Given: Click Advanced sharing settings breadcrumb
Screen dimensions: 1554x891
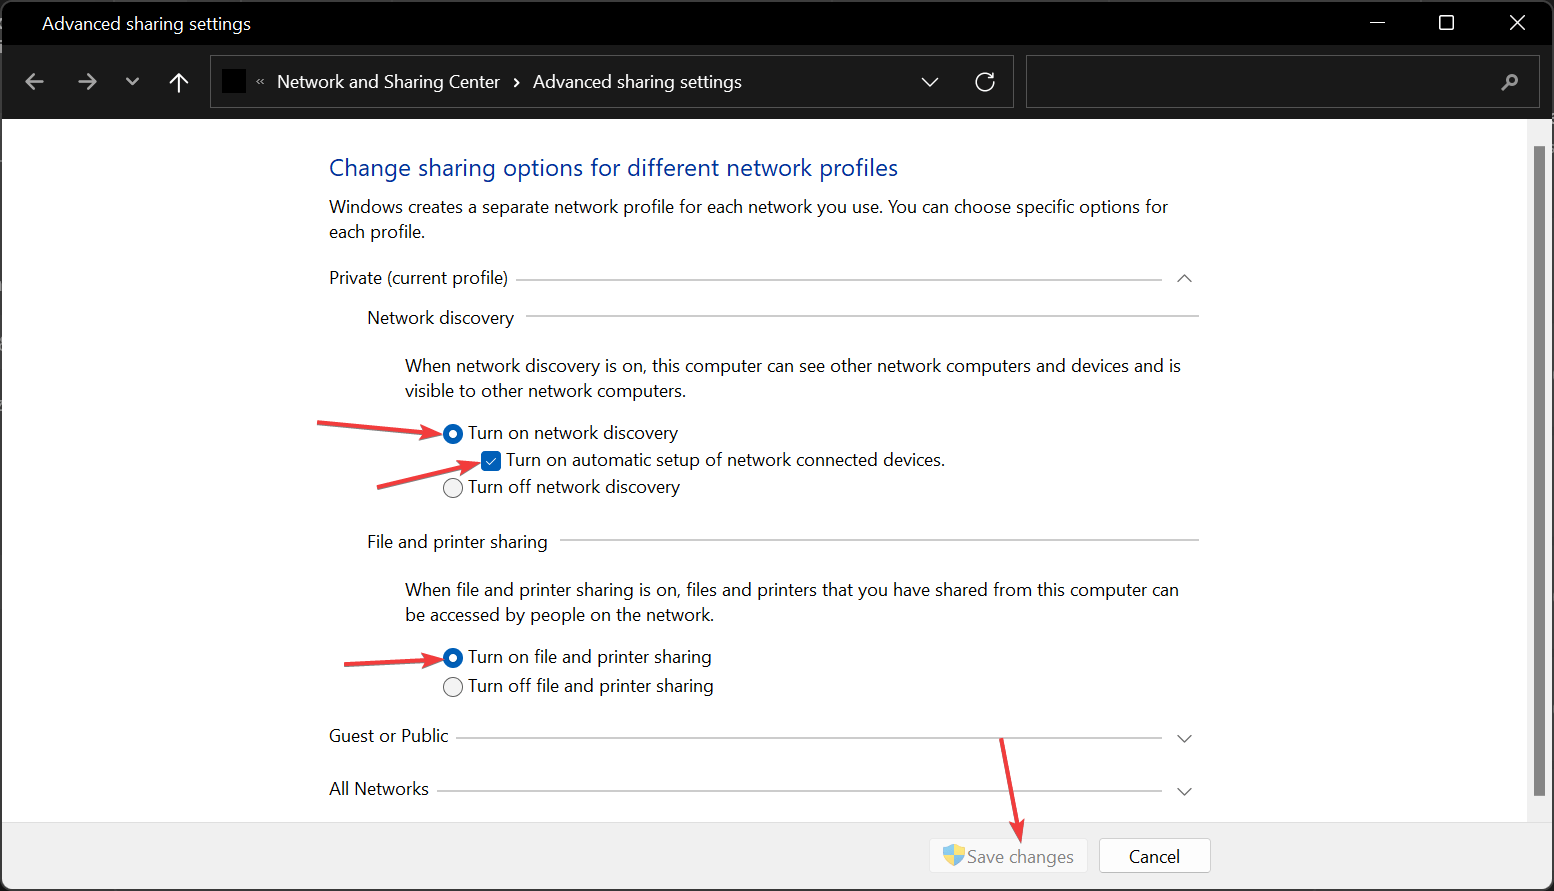Looking at the screenshot, I should (x=637, y=82).
